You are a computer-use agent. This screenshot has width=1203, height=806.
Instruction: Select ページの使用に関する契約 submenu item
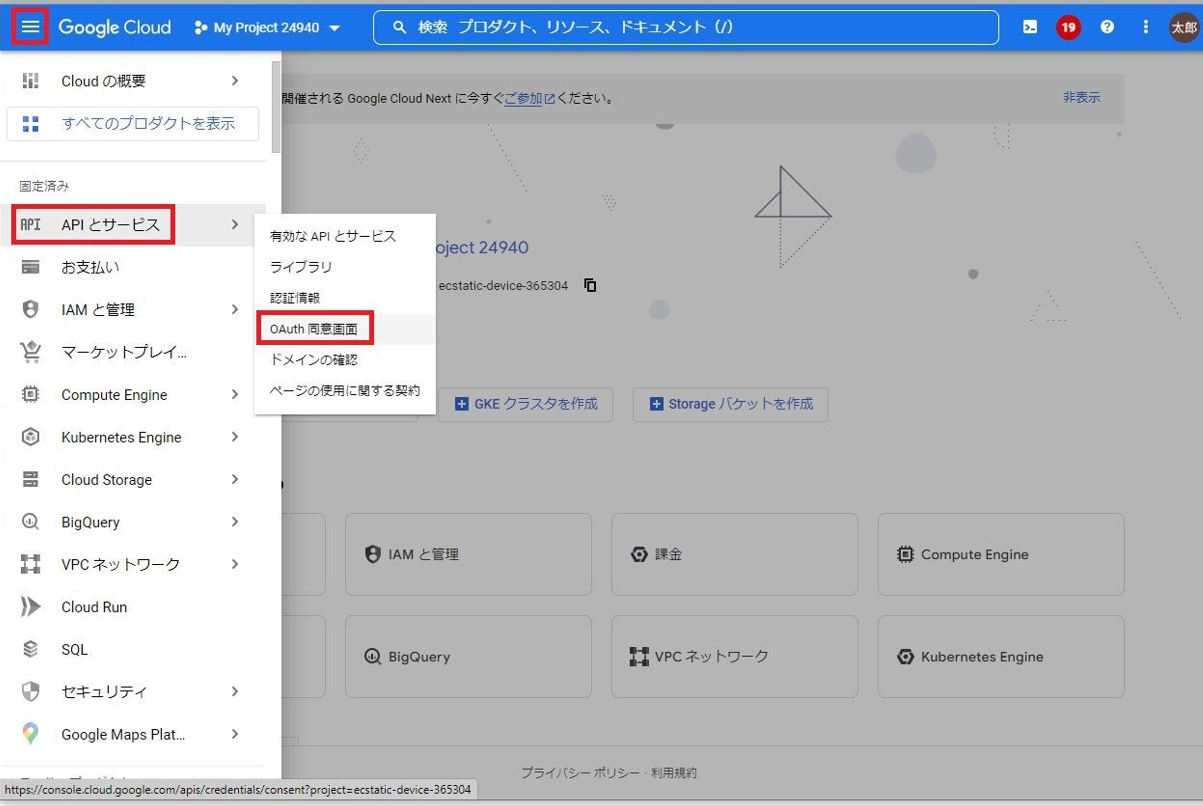click(345, 391)
